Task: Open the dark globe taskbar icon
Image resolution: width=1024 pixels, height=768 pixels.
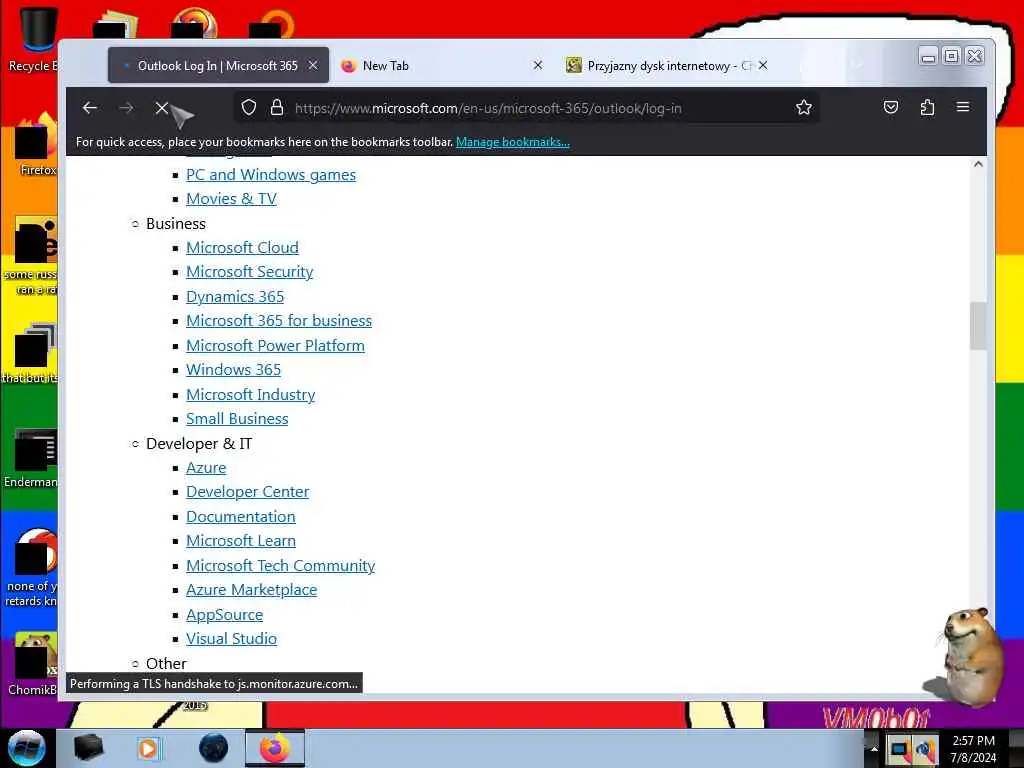Action: 214,748
